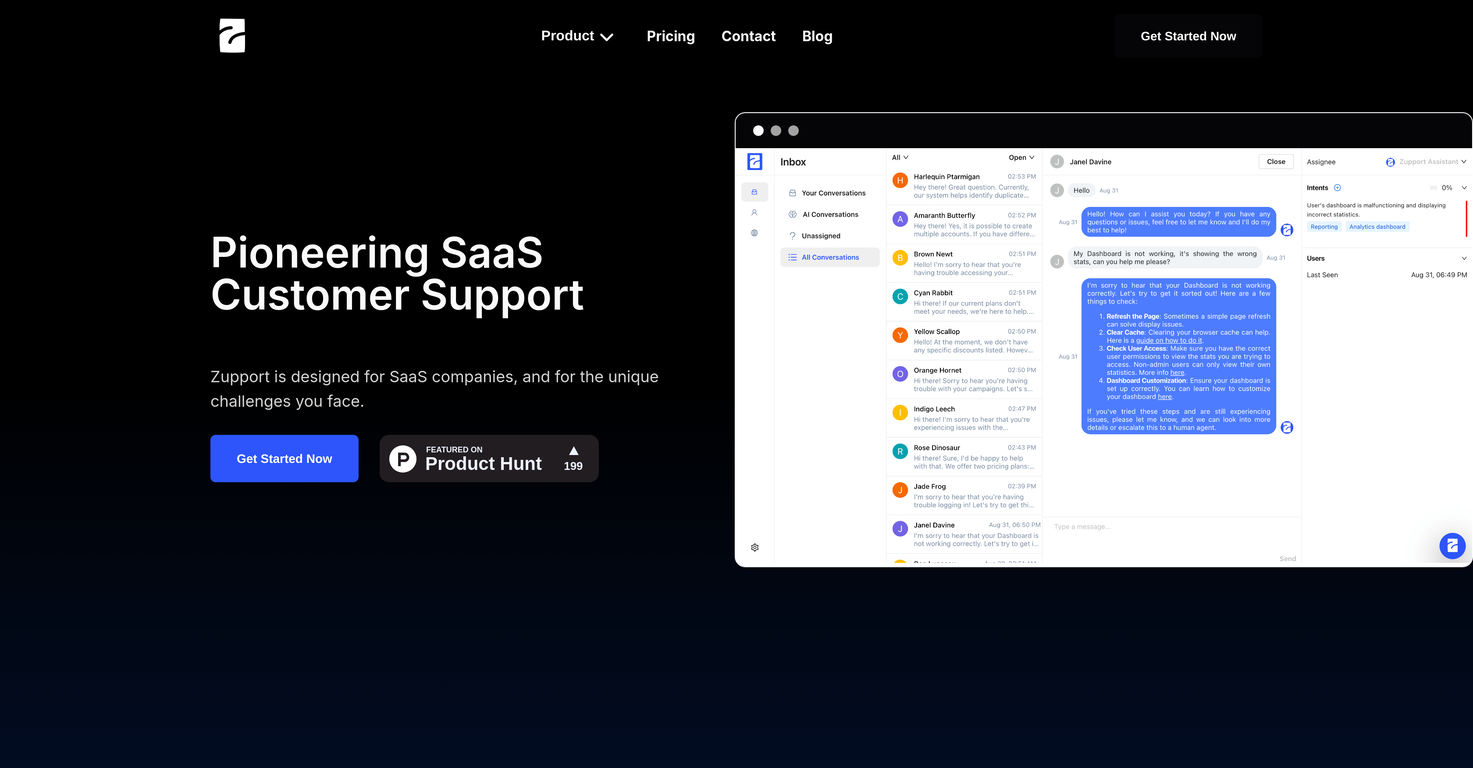
Task: Select the Unassigned inbox folder
Action: point(821,236)
